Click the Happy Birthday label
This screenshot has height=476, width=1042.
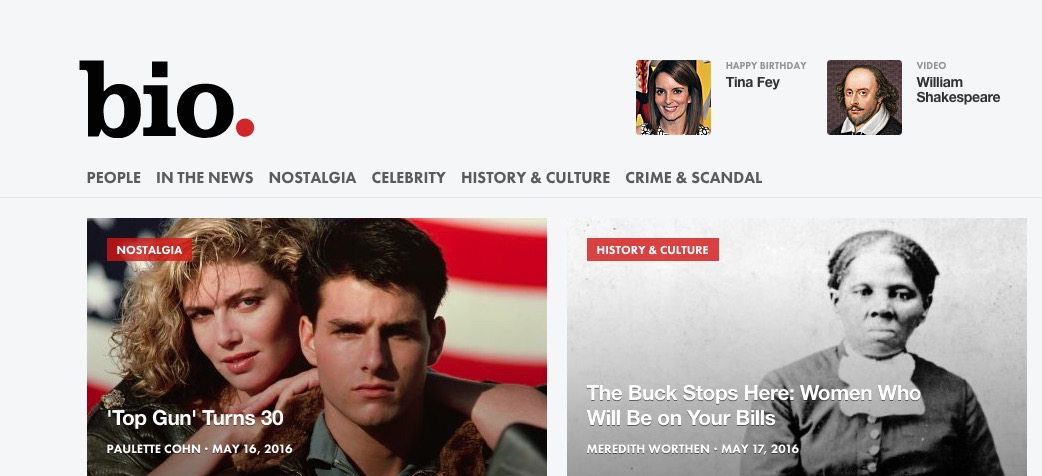click(766, 65)
